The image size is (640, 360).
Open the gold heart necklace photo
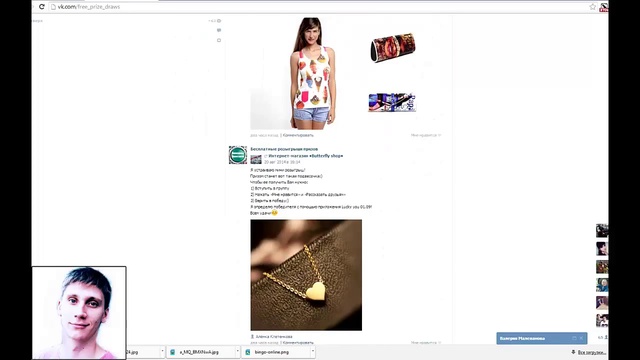pos(306,275)
